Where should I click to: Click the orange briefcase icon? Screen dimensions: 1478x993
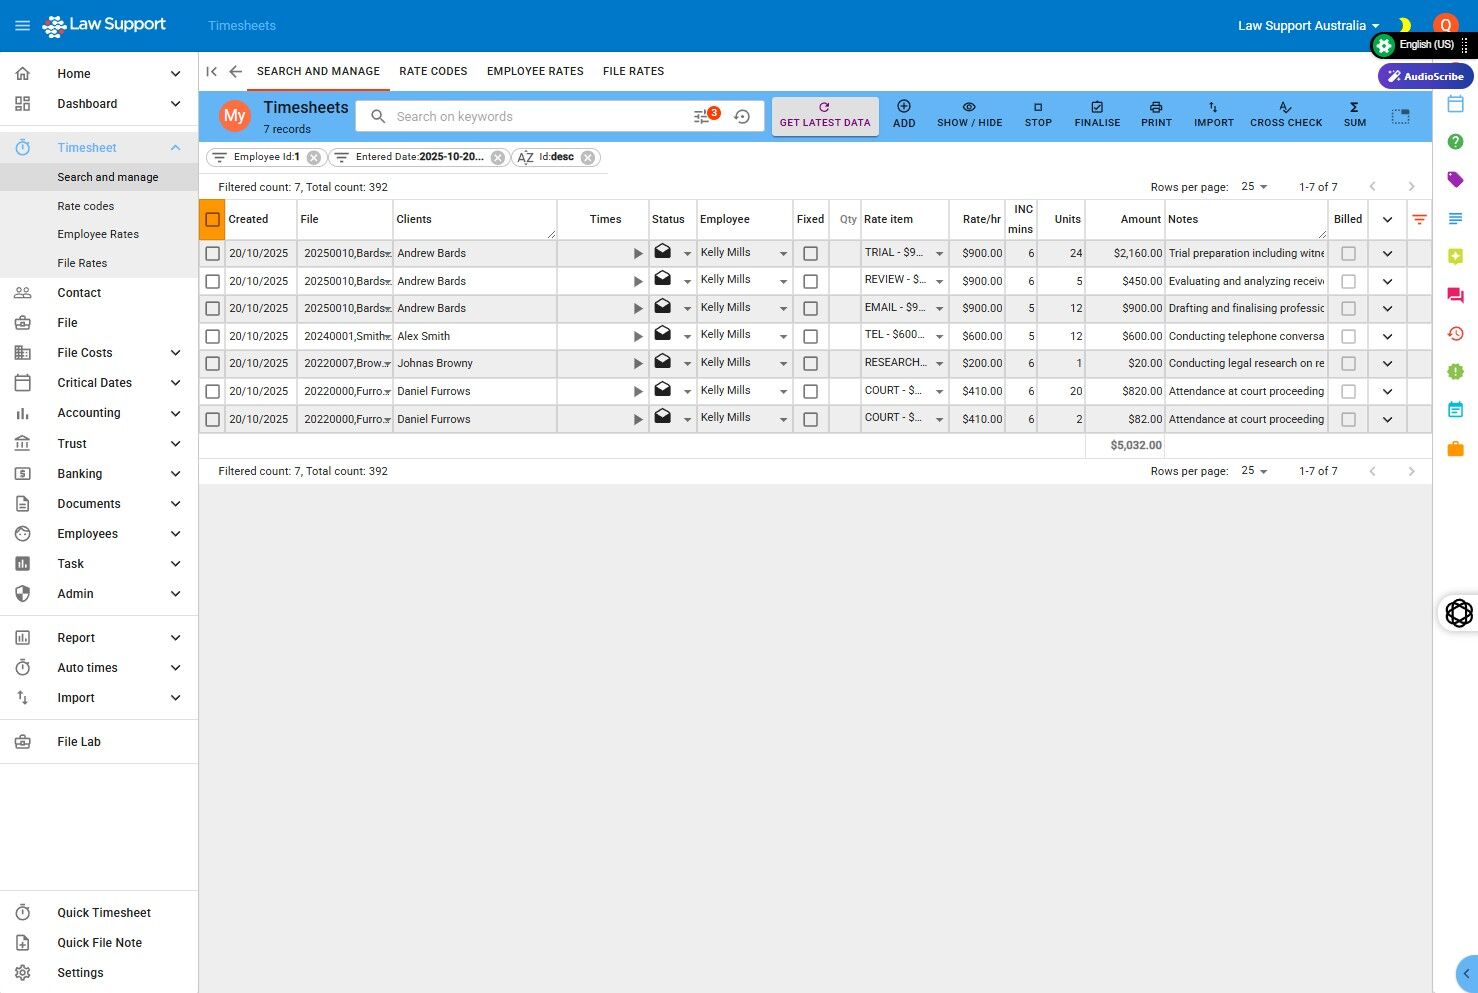click(x=1455, y=449)
